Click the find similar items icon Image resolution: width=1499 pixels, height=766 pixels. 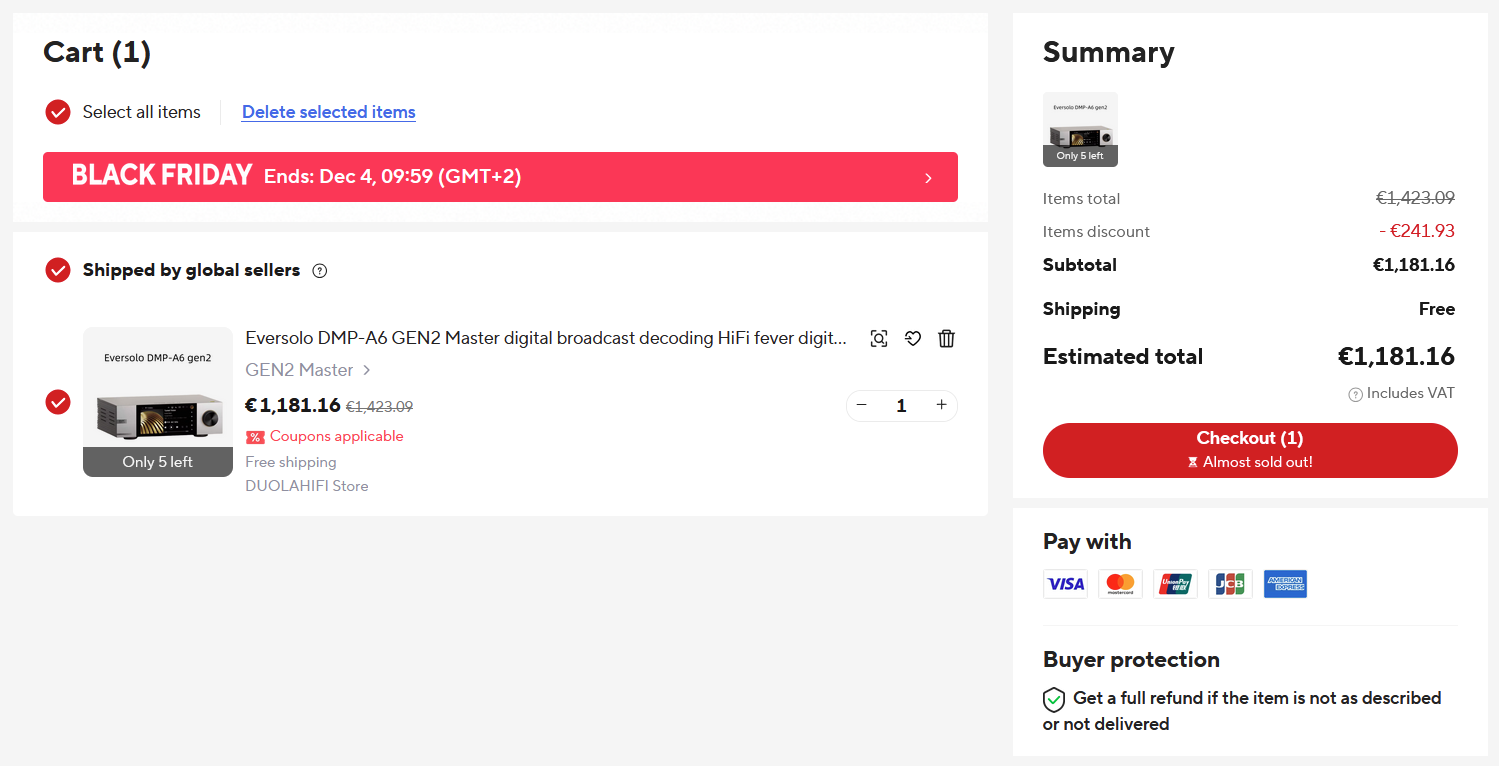tap(879, 339)
